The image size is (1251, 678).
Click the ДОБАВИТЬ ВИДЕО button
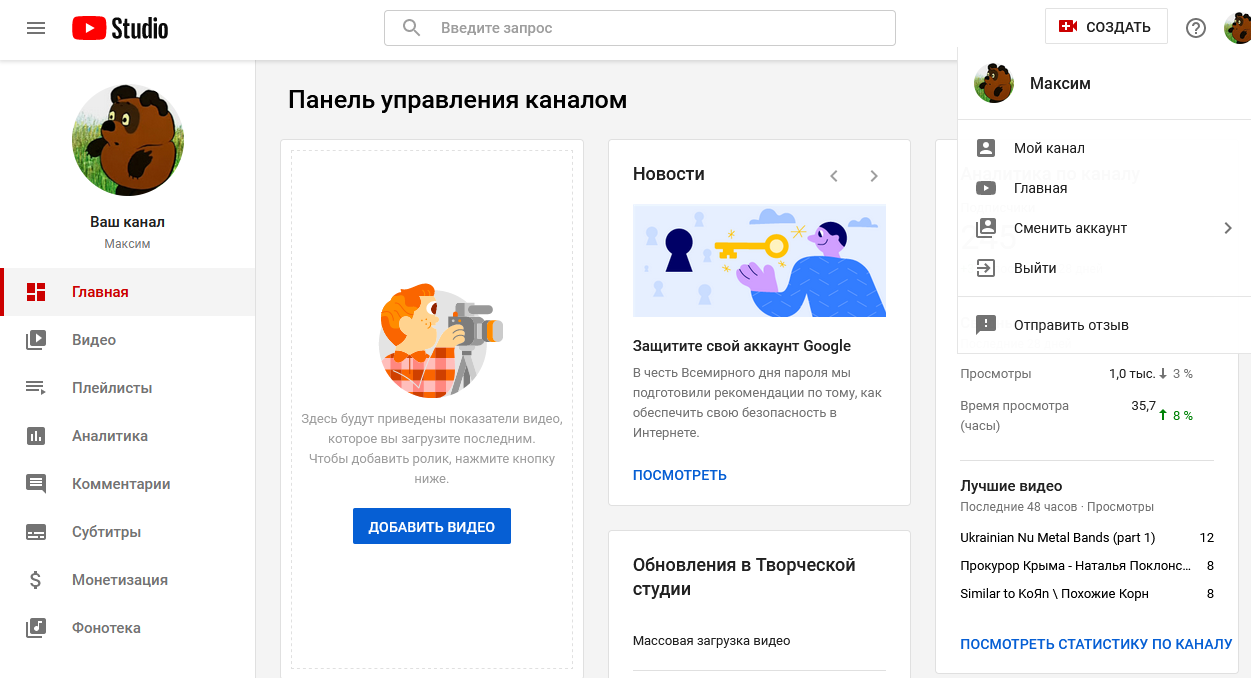(x=432, y=527)
